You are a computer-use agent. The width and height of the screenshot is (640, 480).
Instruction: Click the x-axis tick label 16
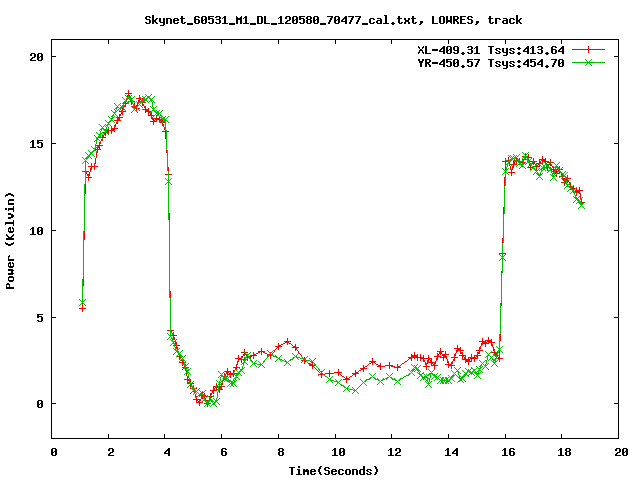click(508, 452)
